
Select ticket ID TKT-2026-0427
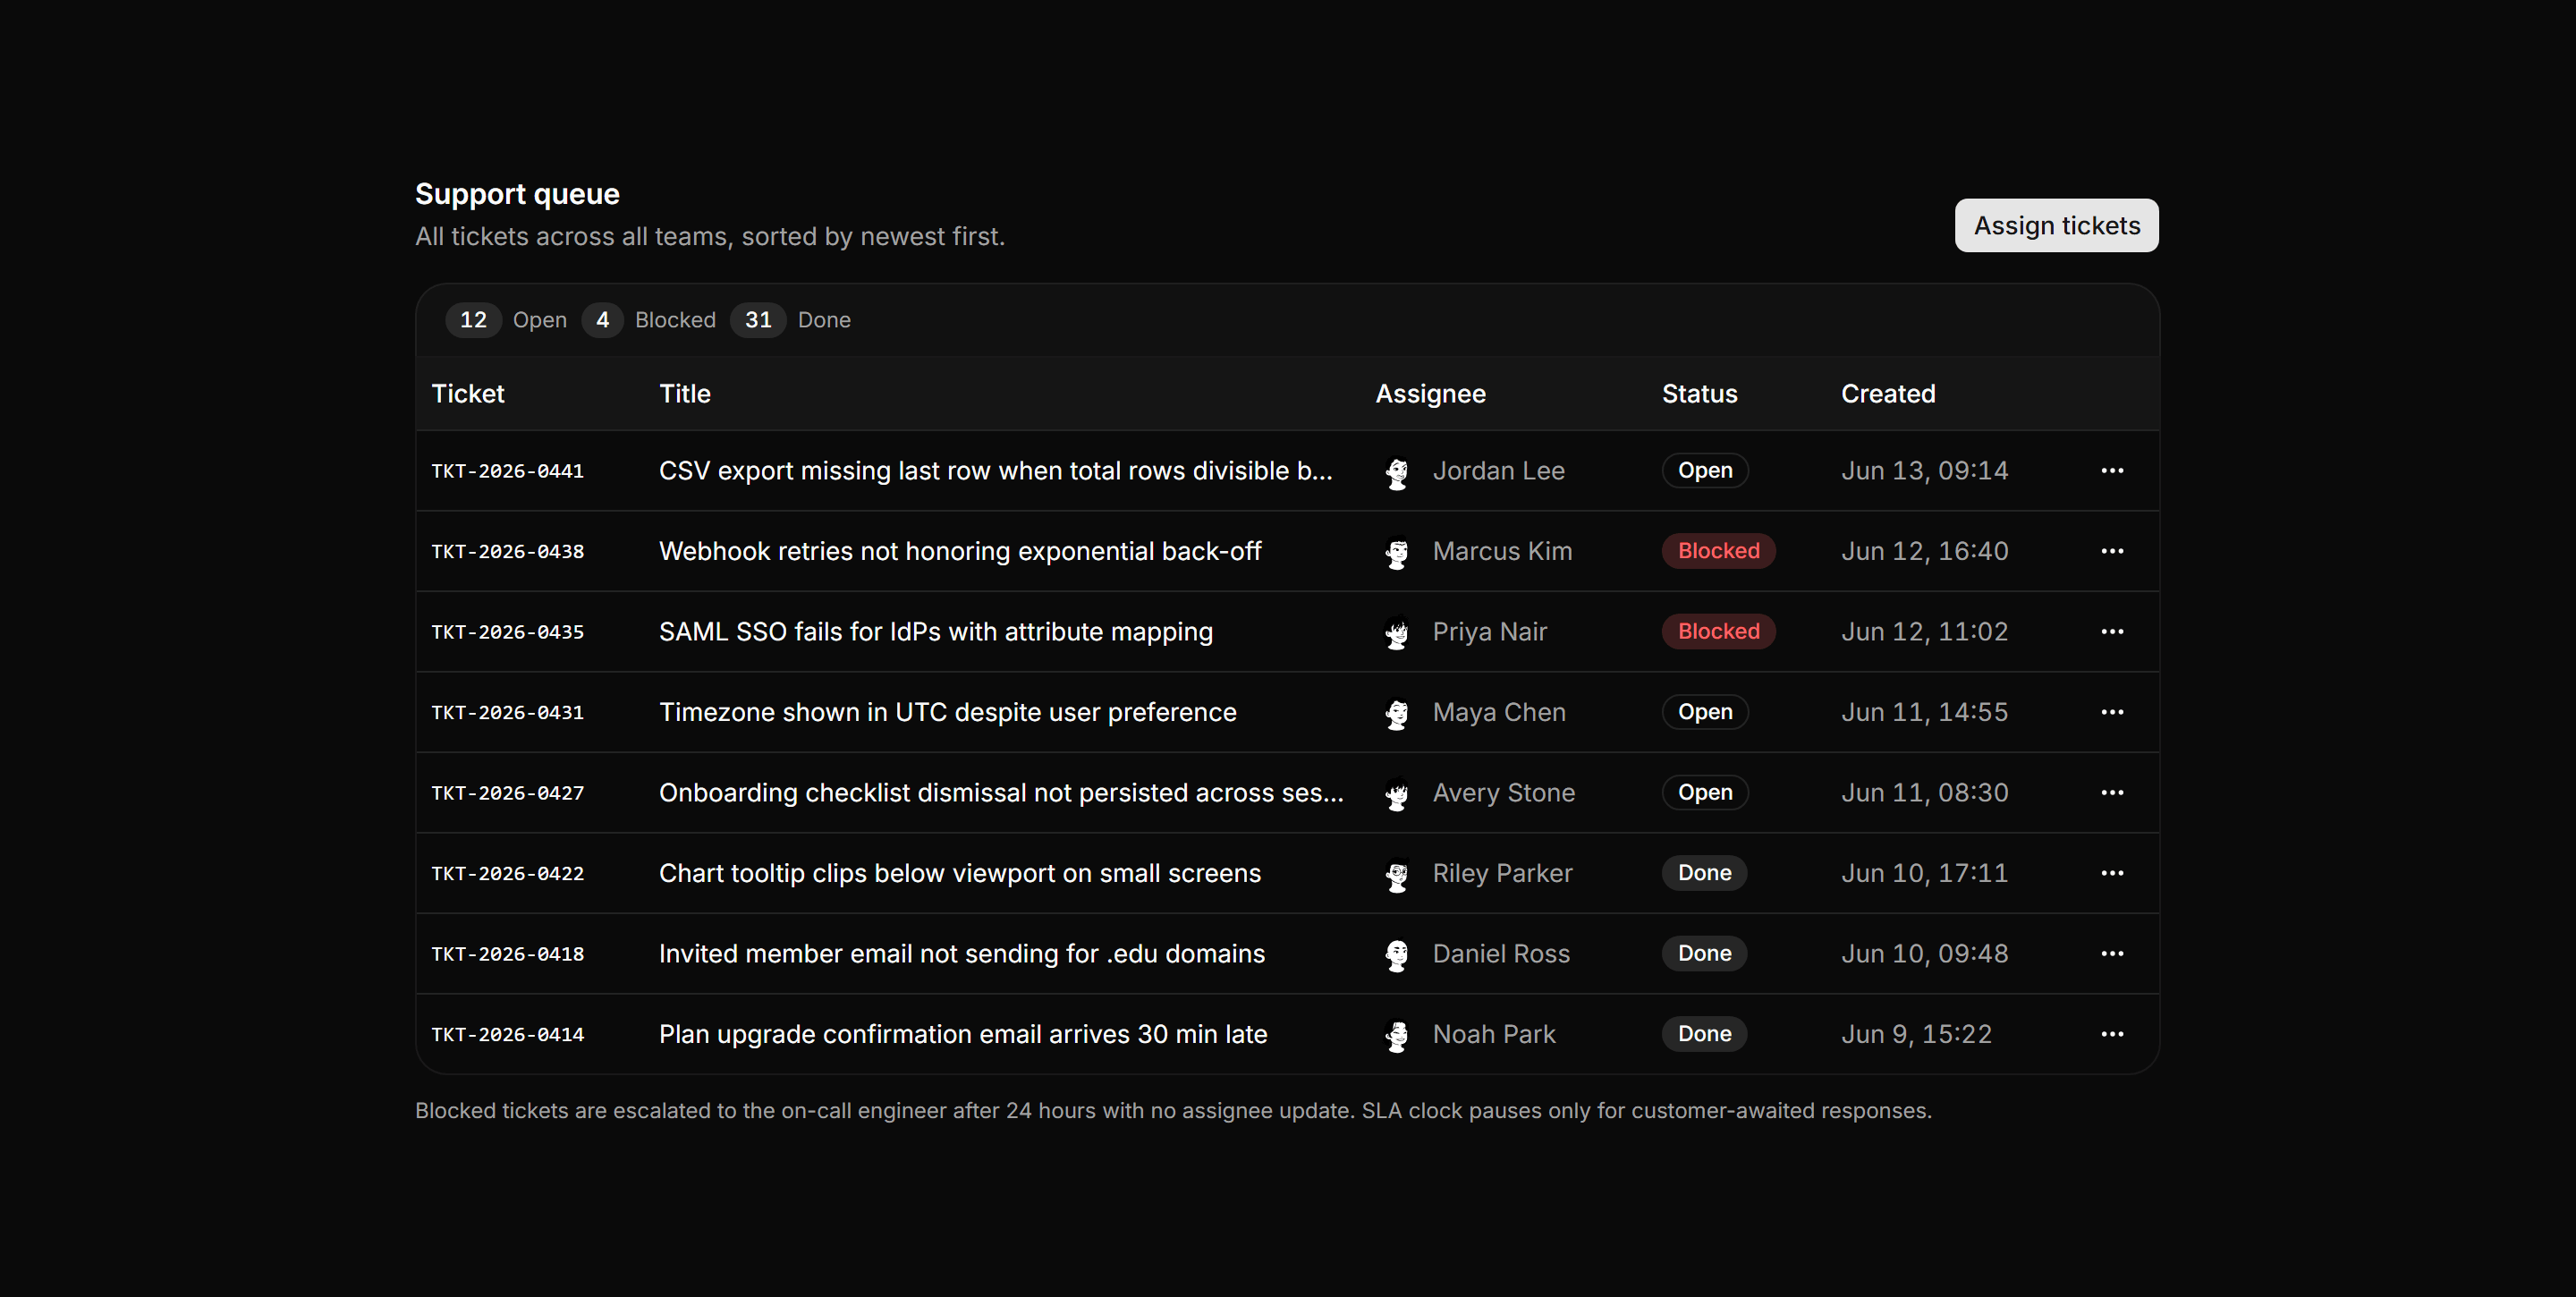click(x=508, y=793)
